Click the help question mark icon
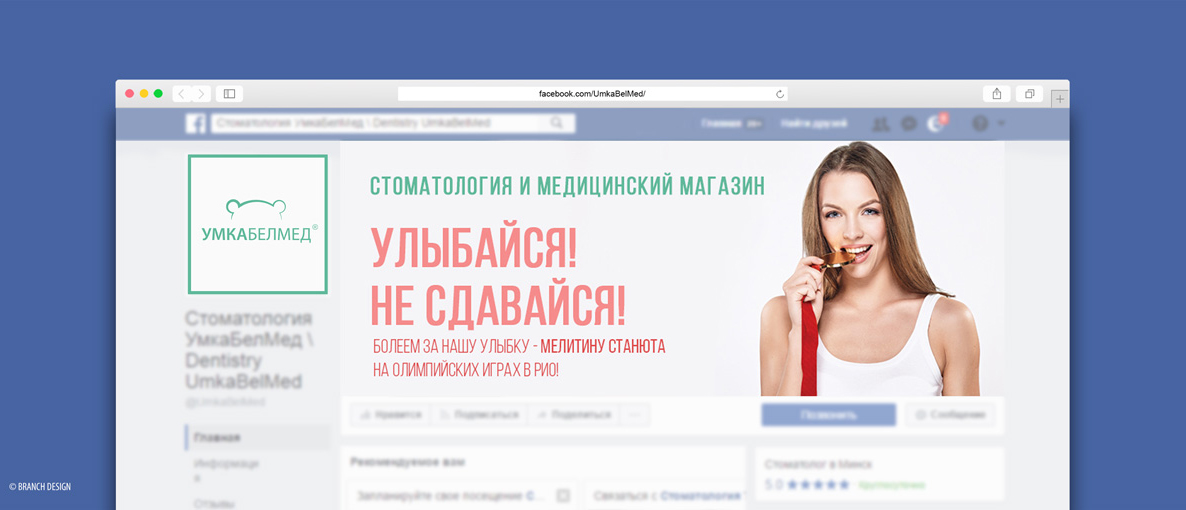 coord(980,124)
